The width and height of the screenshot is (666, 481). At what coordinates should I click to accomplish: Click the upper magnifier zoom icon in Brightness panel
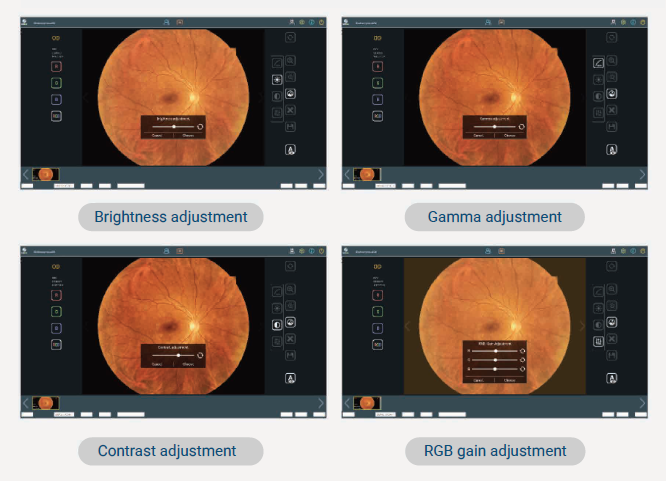(x=291, y=60)
